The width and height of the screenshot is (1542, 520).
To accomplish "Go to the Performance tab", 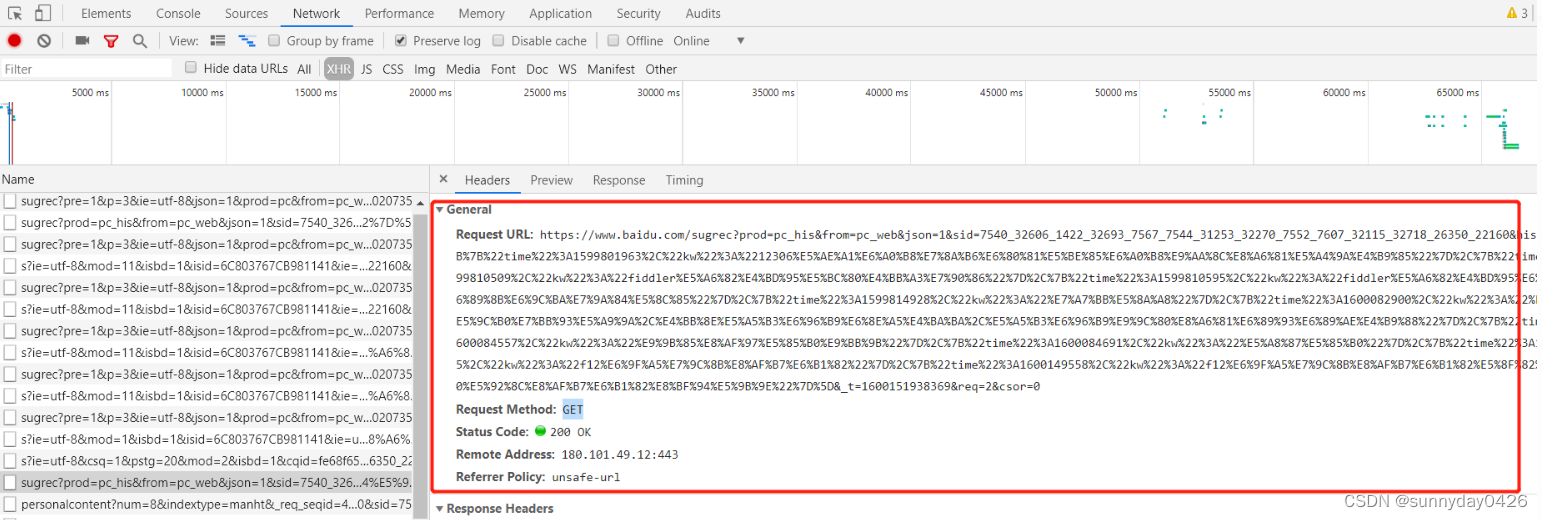I will pyautogui.click(x=399, y=13).
